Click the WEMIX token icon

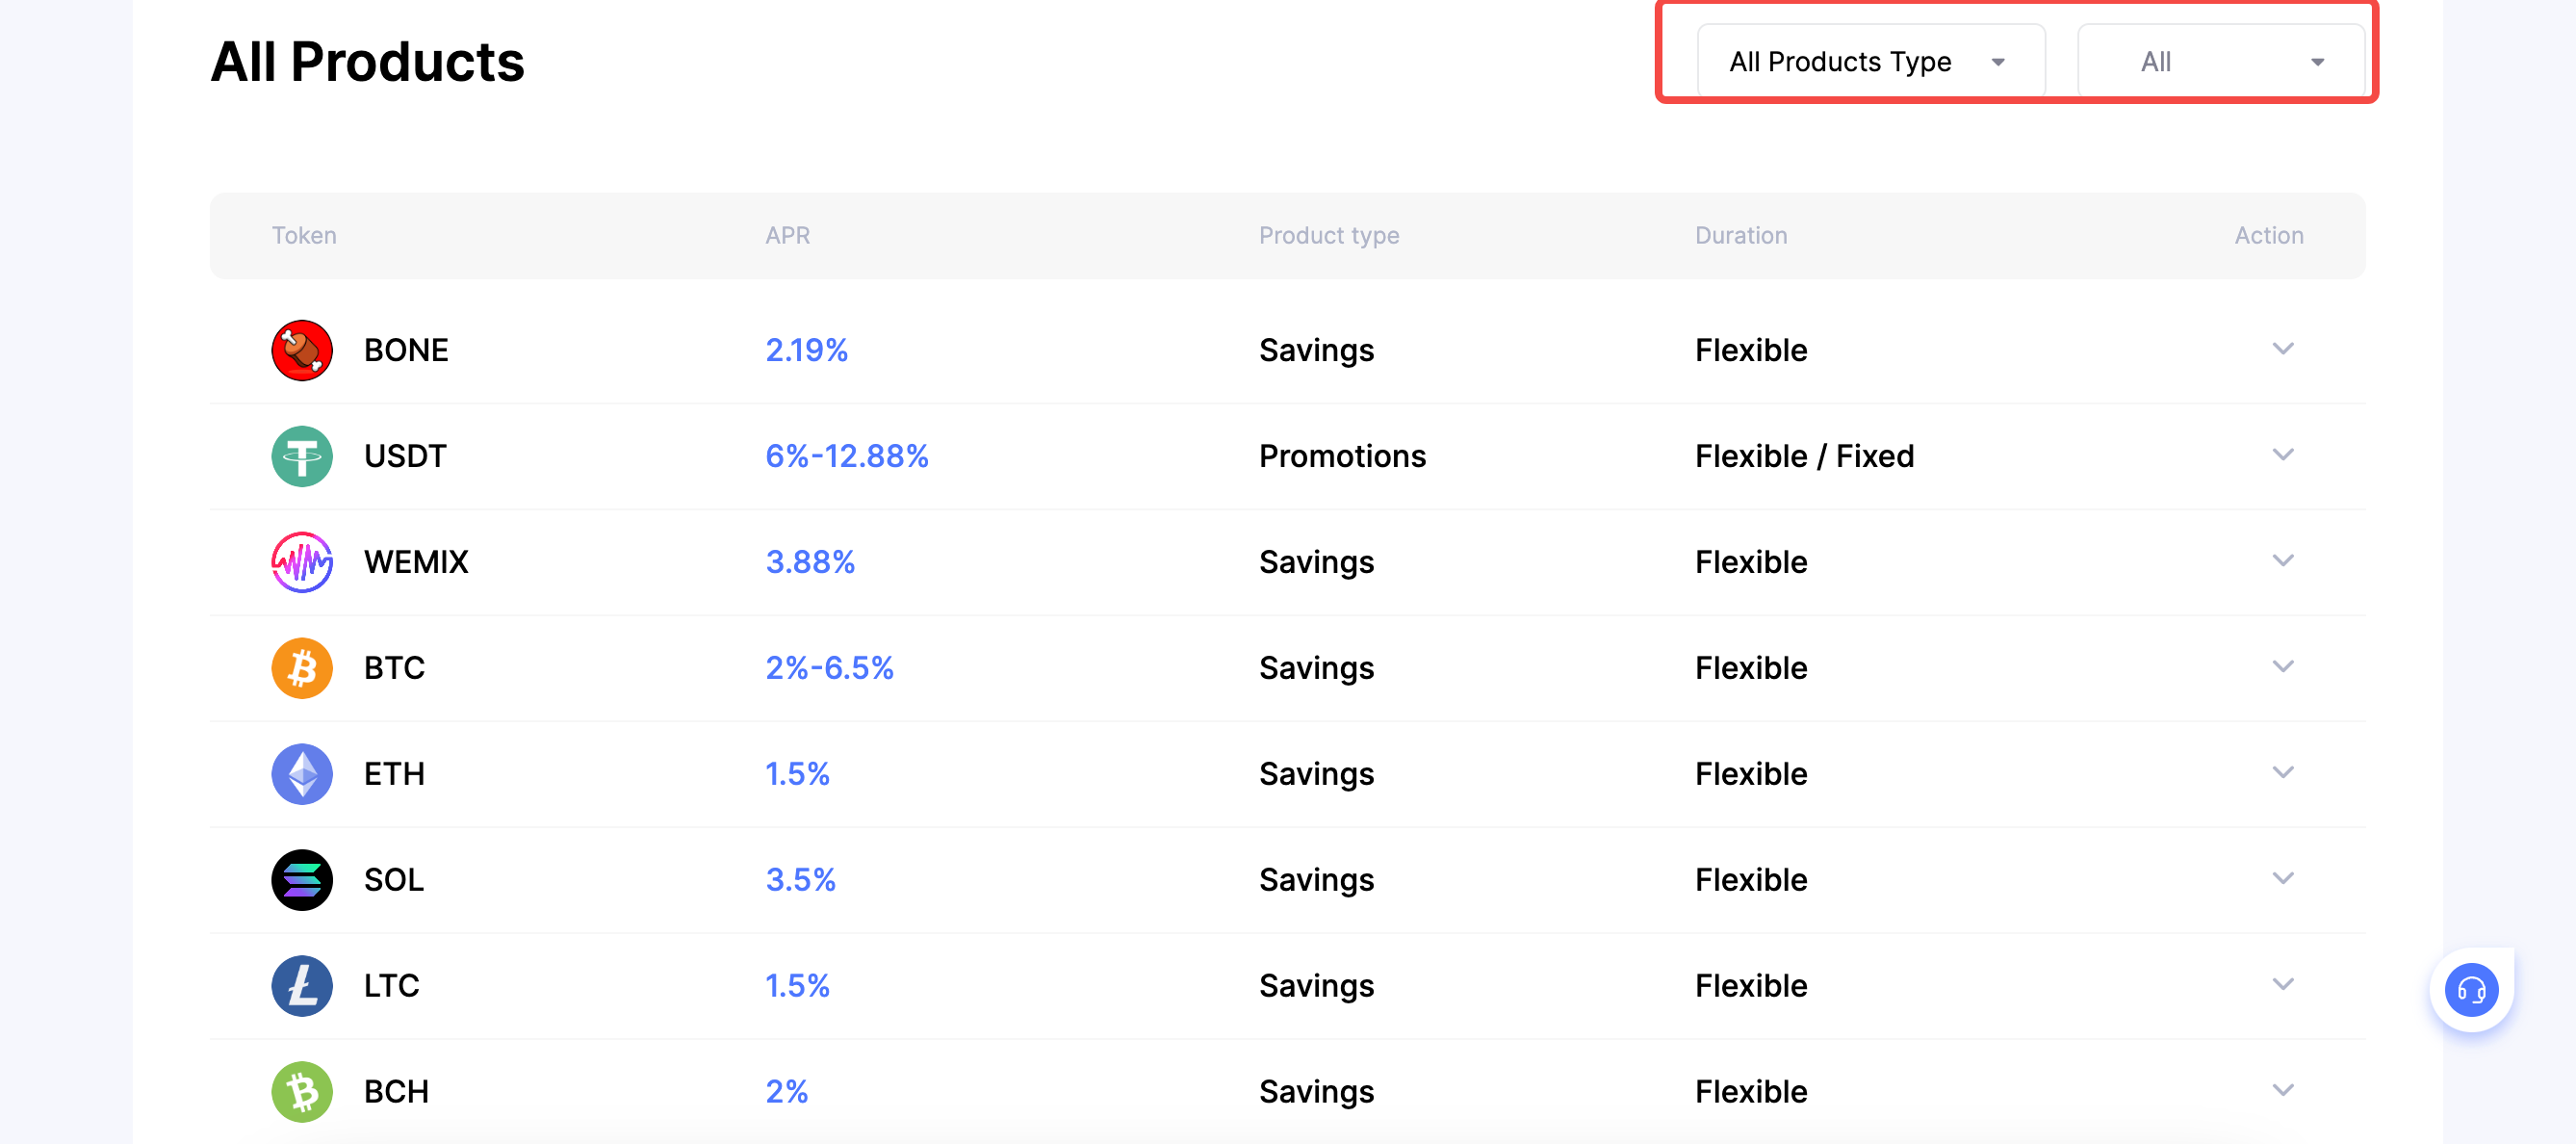pos(302,562)
